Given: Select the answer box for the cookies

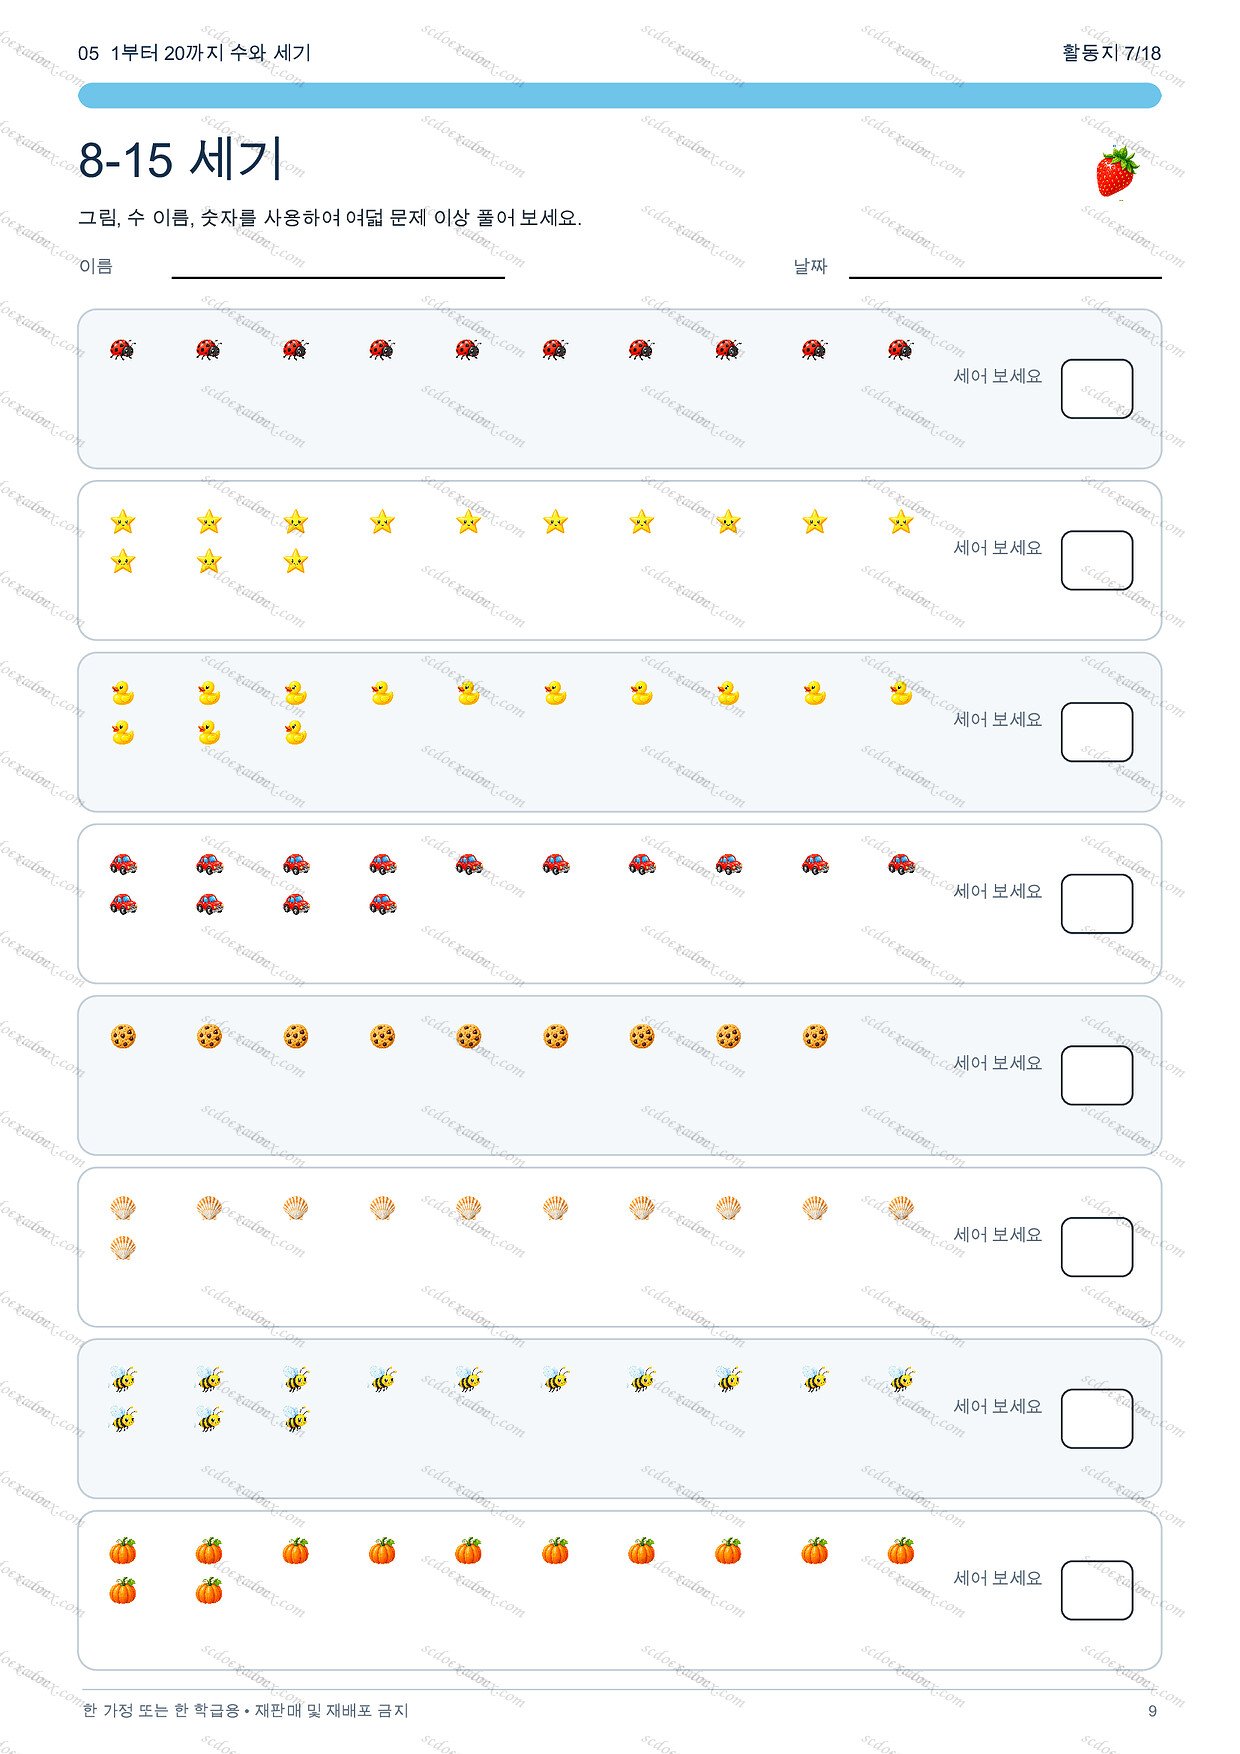Looking at the screenshot, I should pyautogui.click(x=1097, y=1075).
